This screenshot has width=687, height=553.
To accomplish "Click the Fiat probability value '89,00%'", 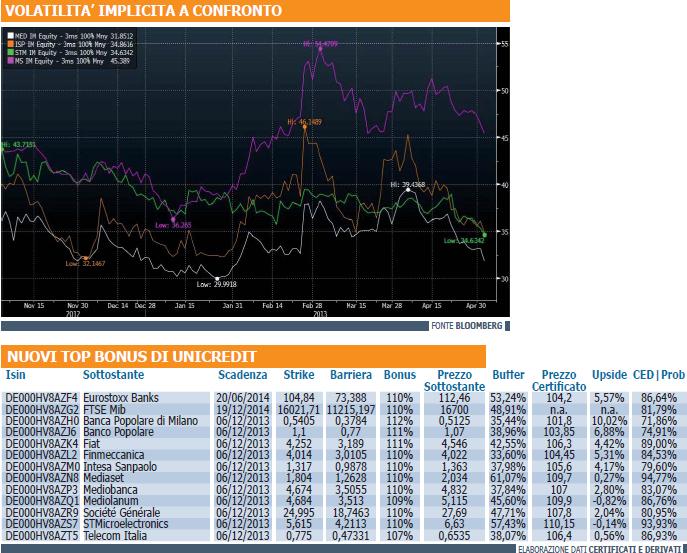I will (659, 443).
